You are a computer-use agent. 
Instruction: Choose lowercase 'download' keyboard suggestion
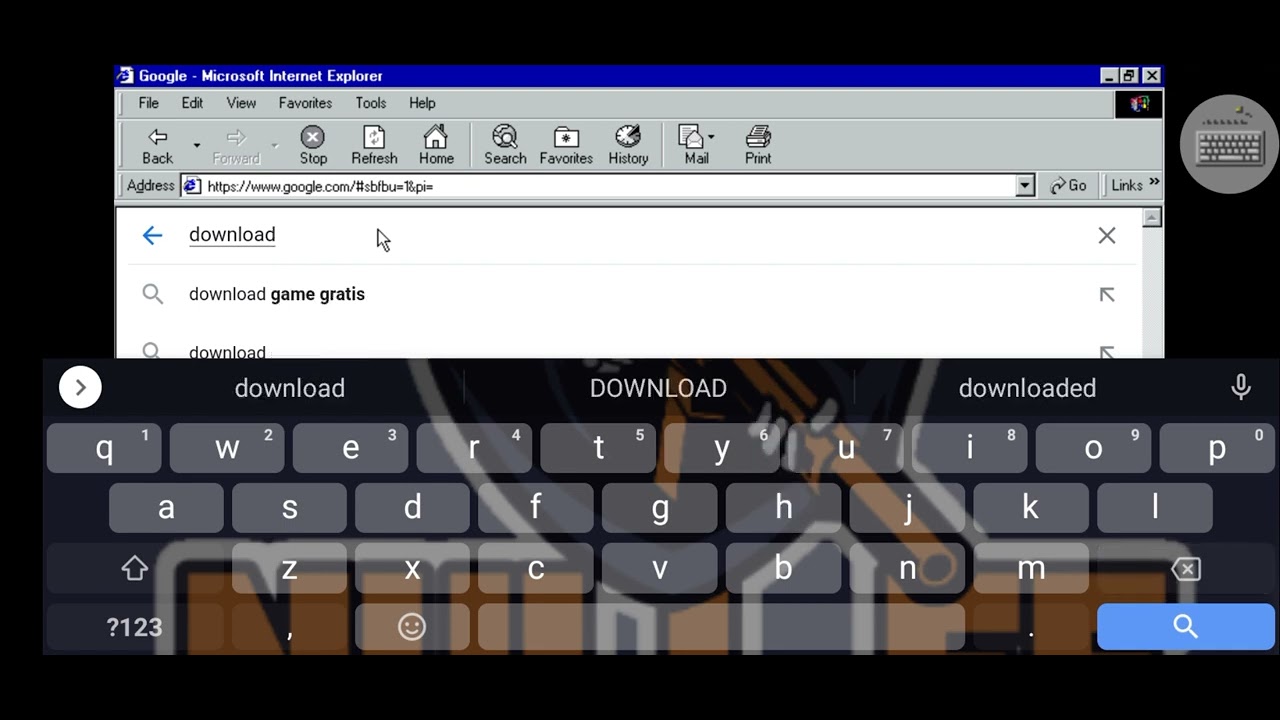[290, 388]
